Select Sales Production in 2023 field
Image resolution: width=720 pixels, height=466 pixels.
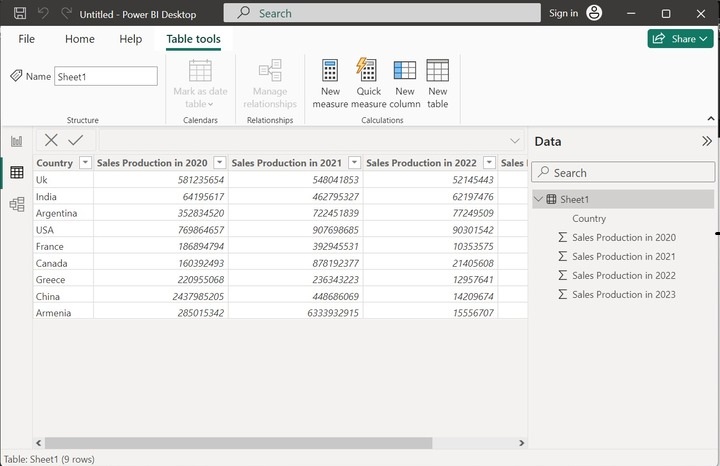point(624,294)
